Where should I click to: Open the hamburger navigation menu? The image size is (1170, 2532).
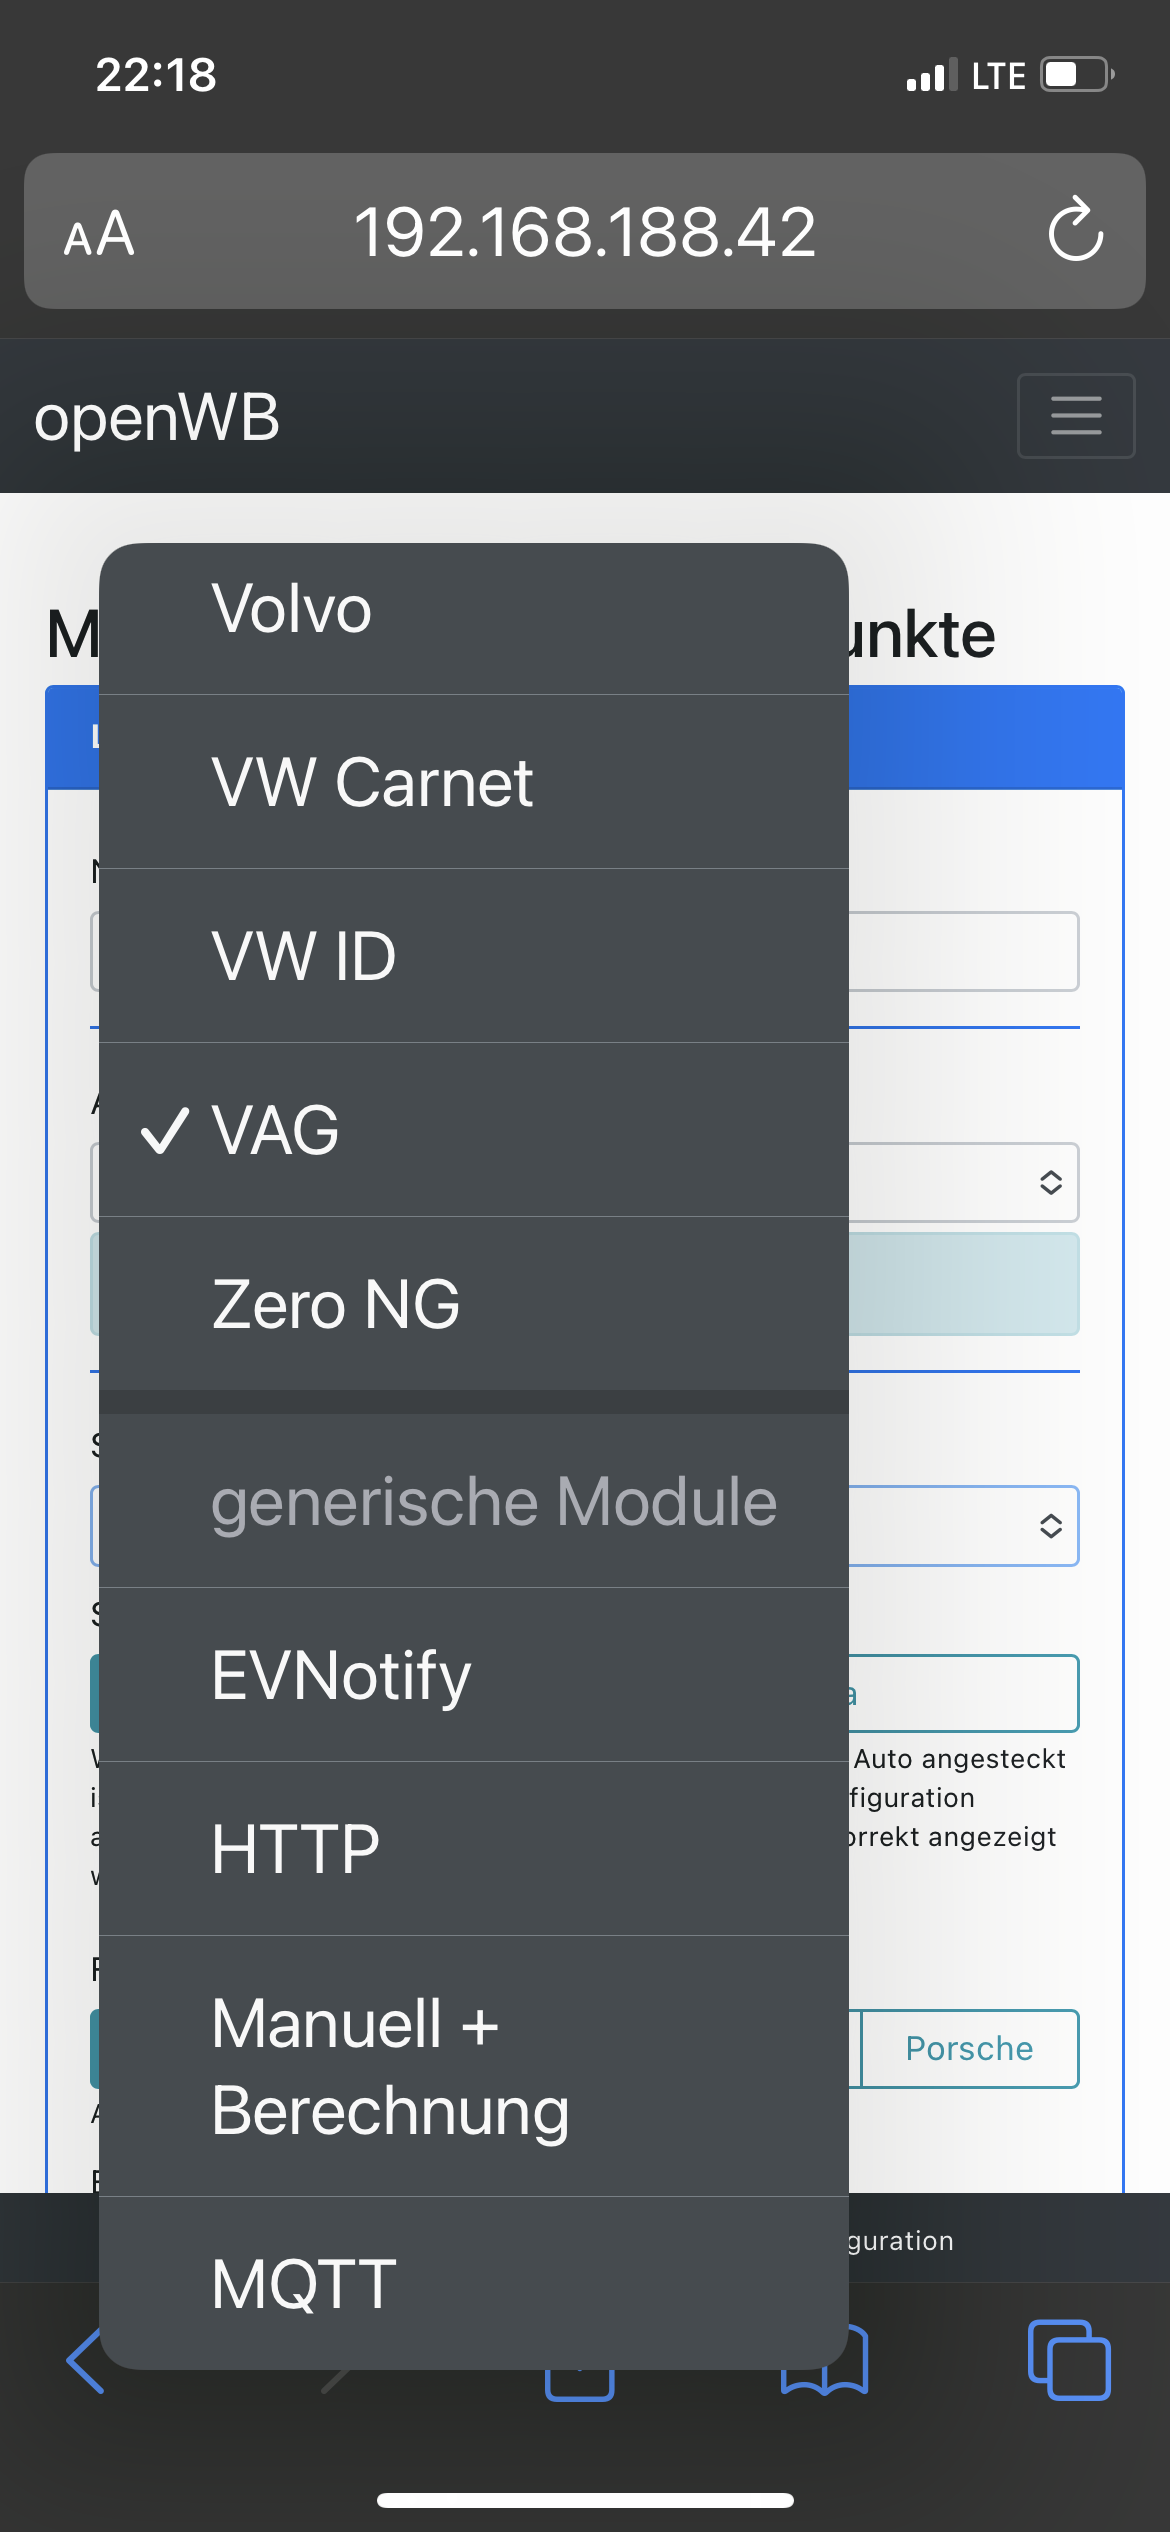[x=1076, y=416]
